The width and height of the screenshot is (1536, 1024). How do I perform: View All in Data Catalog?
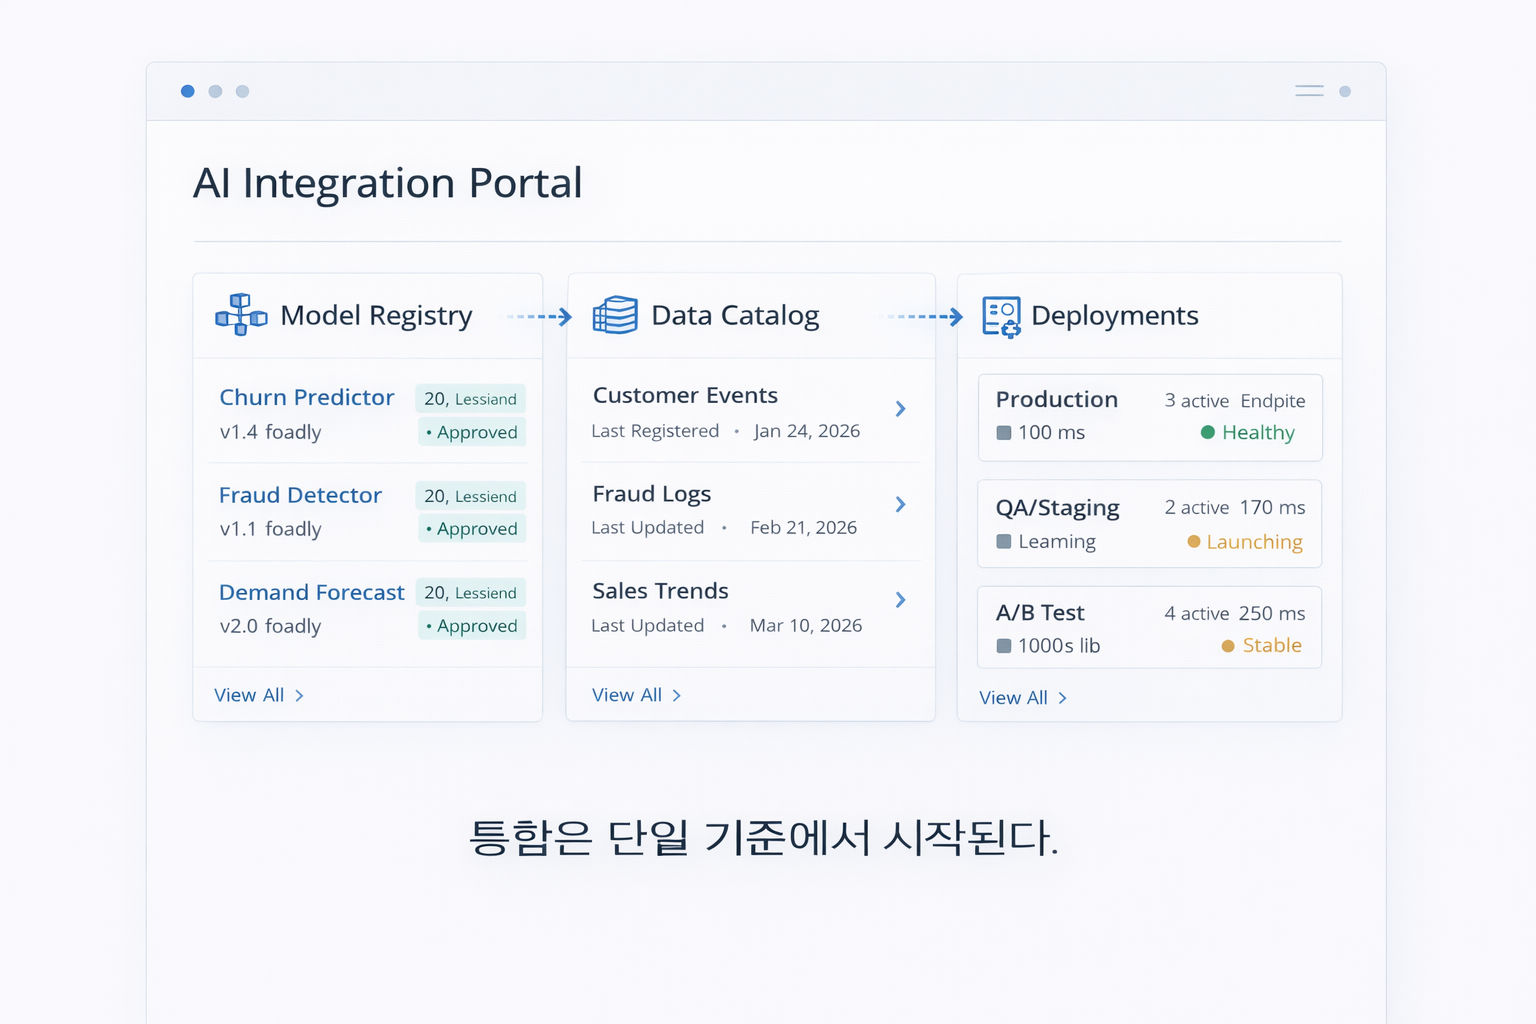point(637,695)
